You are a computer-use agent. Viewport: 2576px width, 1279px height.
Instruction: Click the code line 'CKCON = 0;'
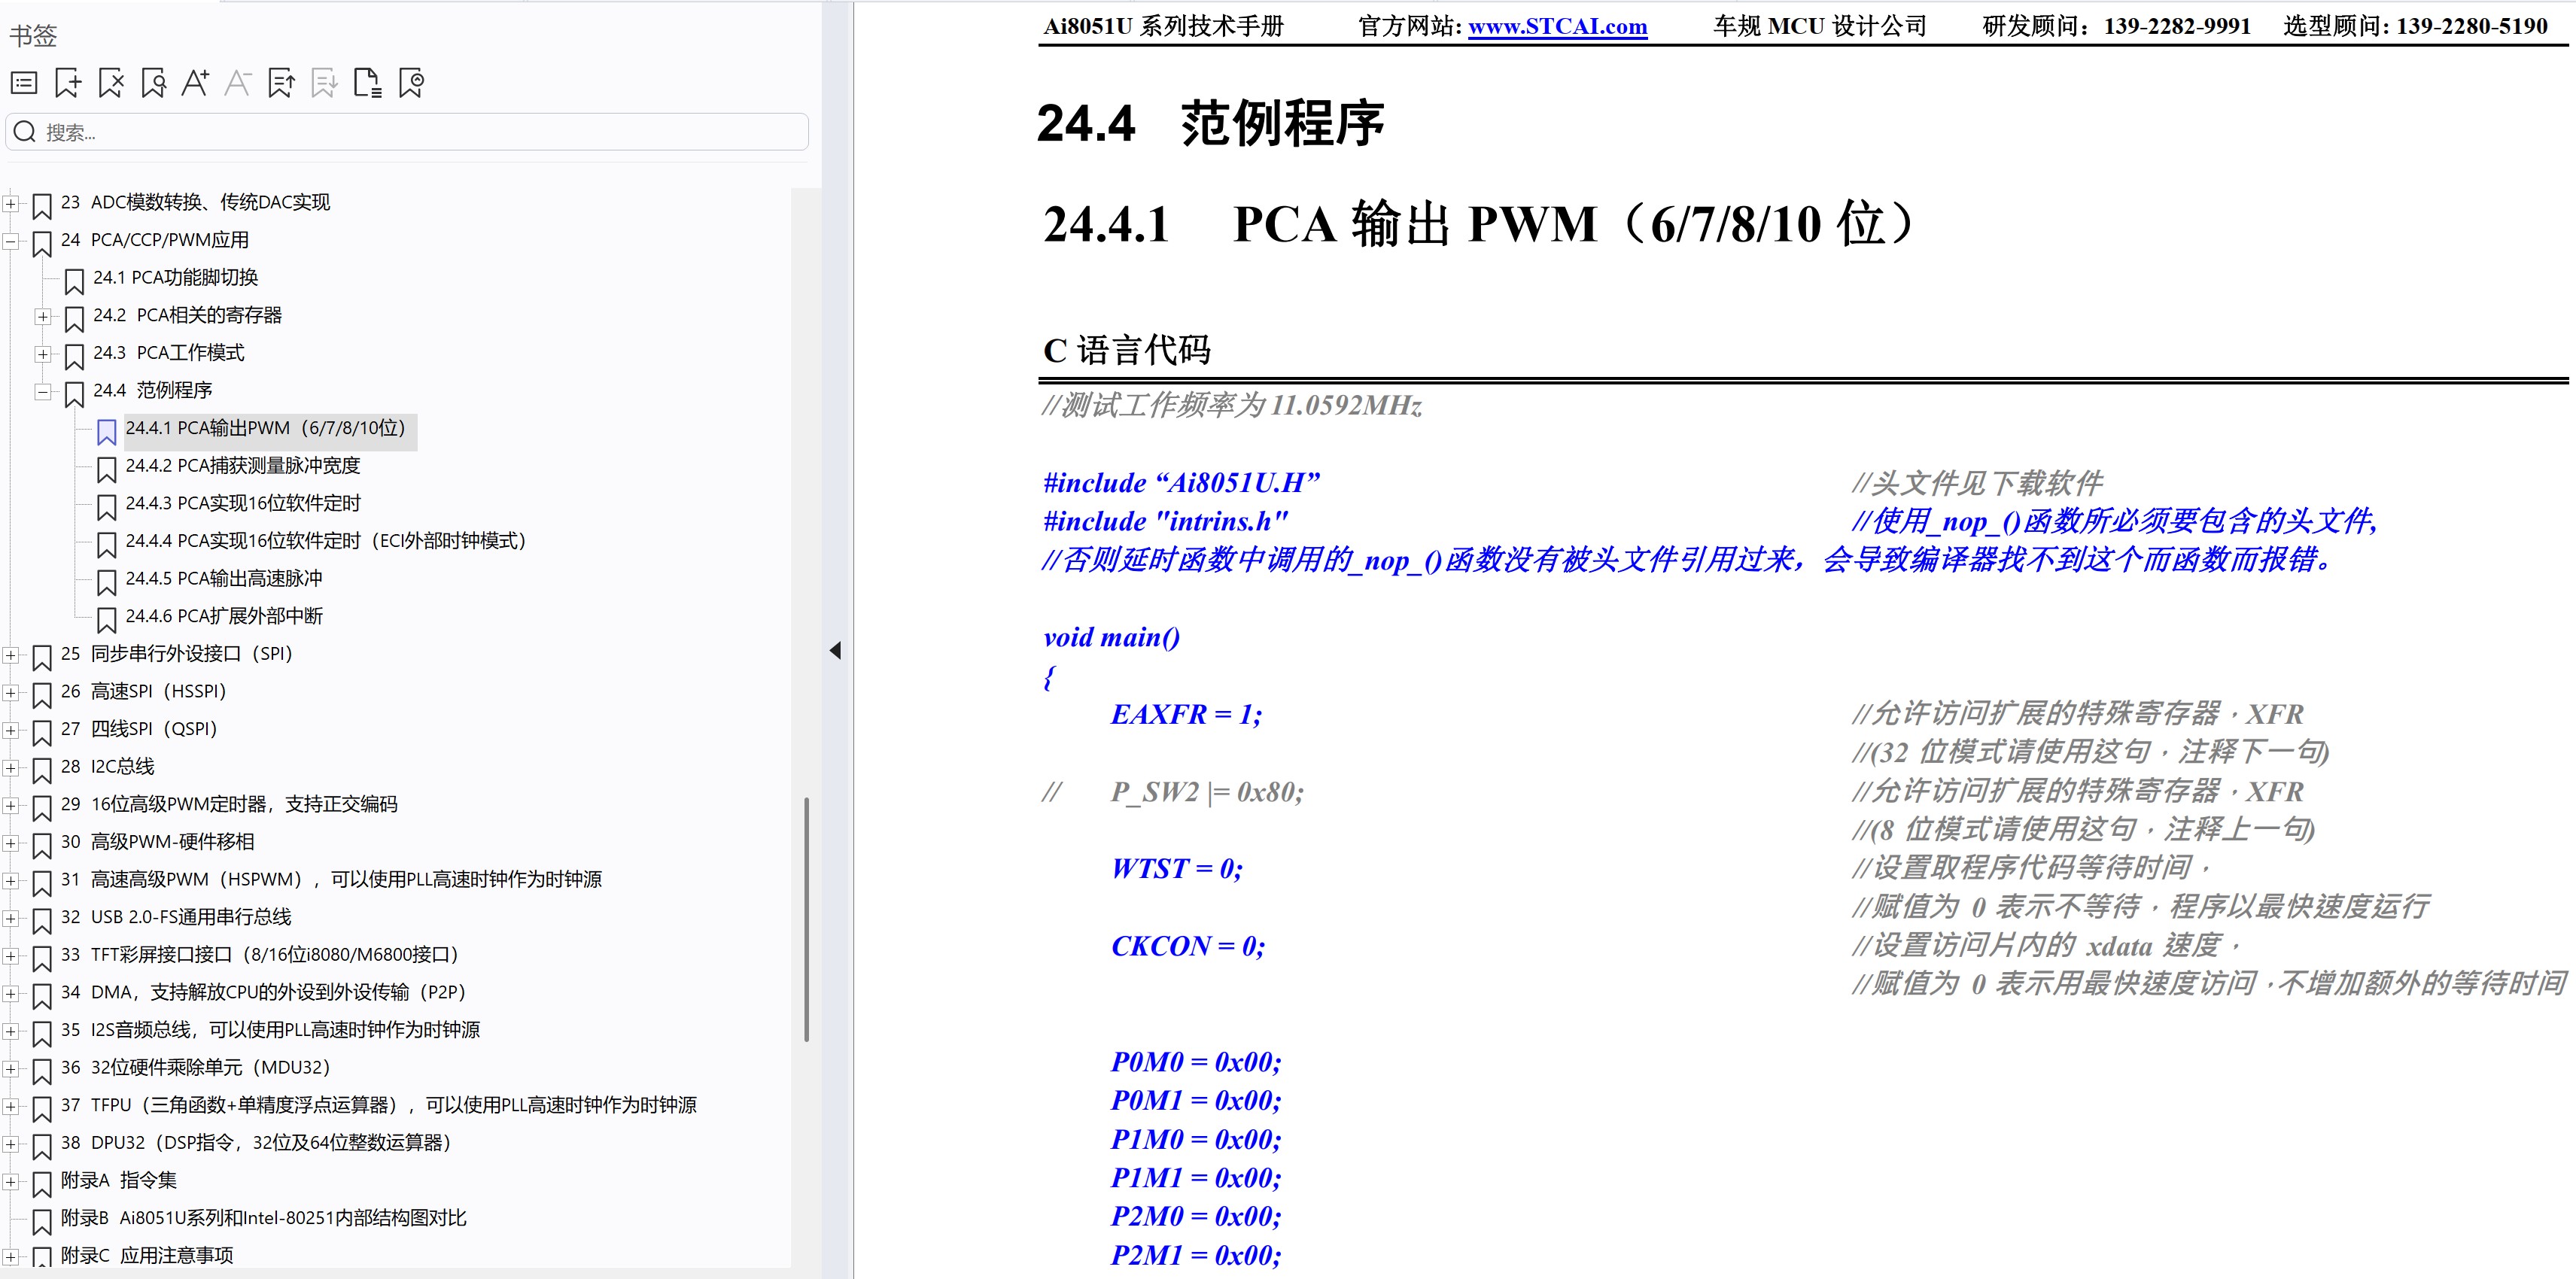click(x=1188, y=946)
